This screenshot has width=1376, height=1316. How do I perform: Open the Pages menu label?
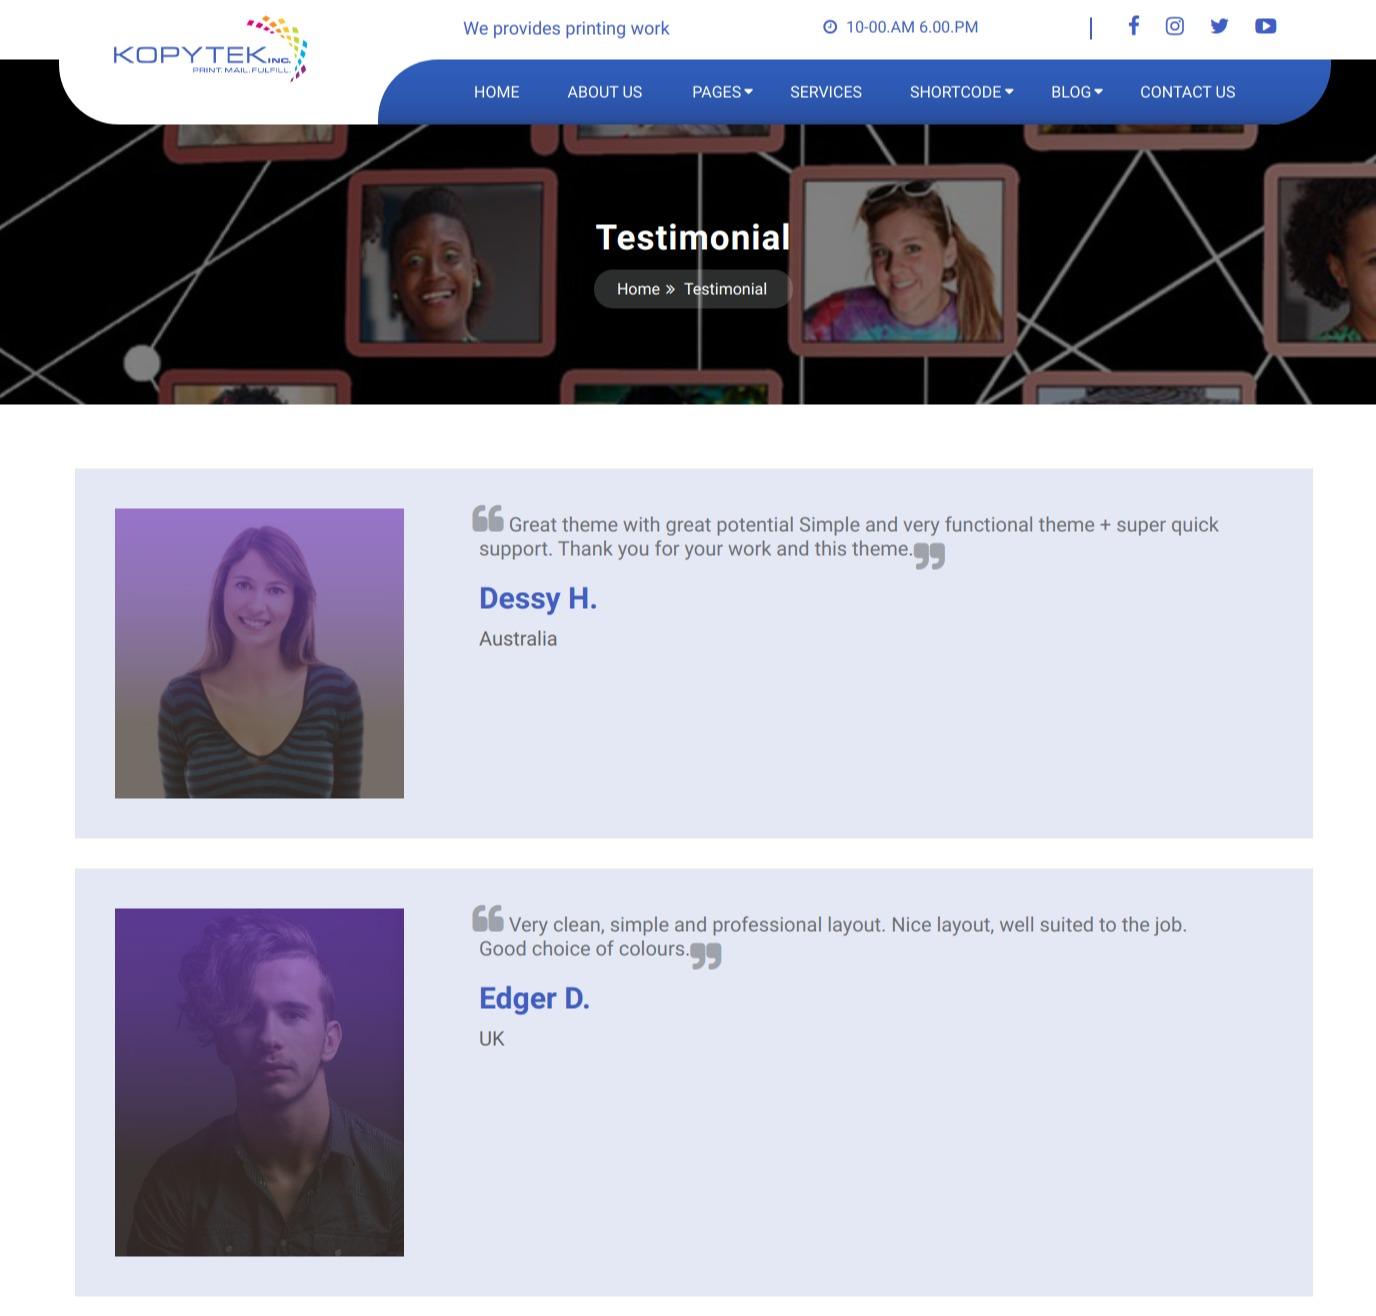coord(717,92)
